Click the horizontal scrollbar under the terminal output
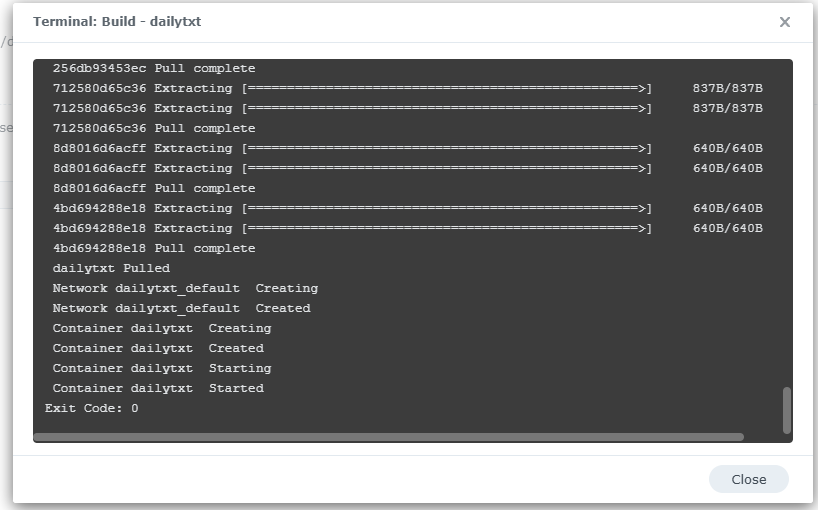The image size is (818, 510). [x=388, y=437]
